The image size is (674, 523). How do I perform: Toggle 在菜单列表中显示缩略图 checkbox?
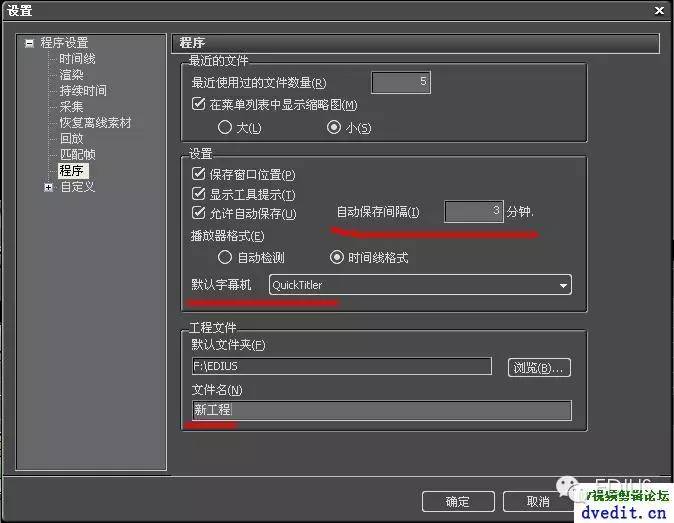199,104
